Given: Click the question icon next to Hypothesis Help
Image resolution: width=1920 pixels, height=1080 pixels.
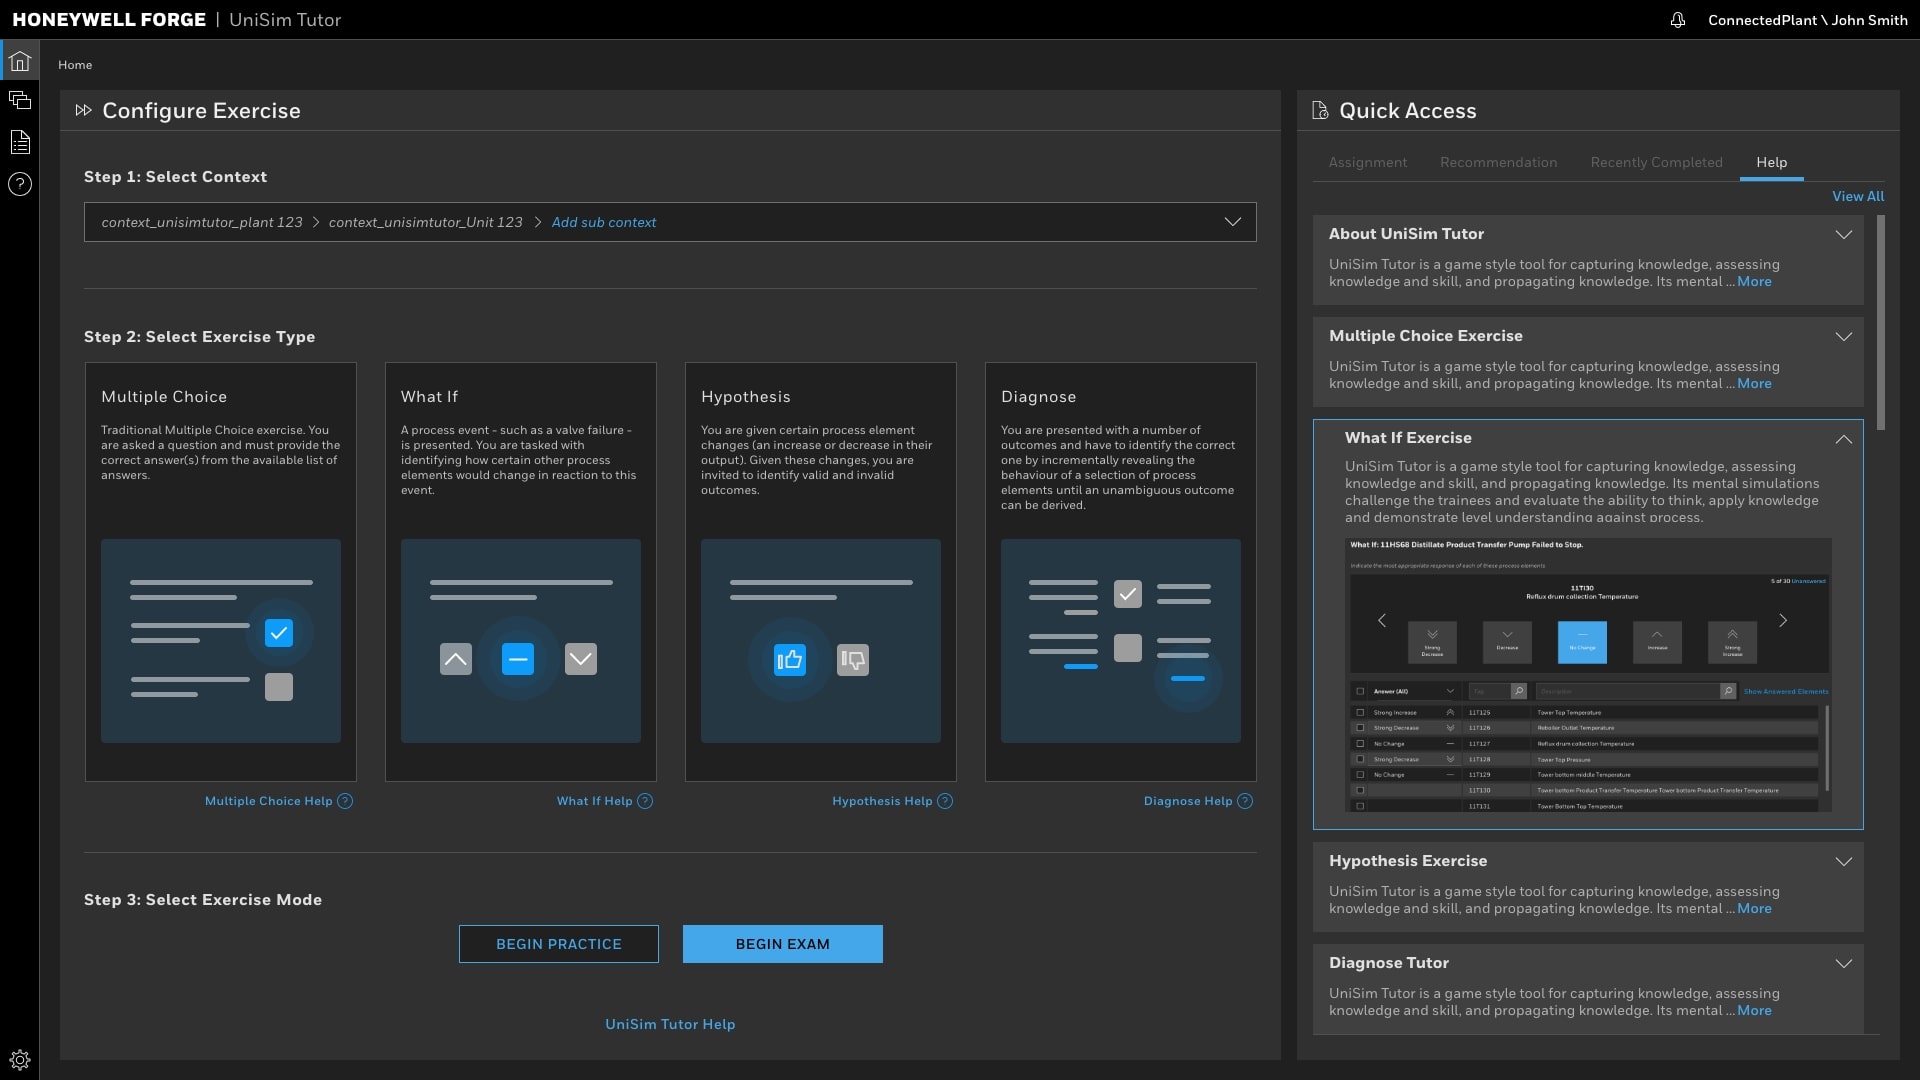Looking at the screenshot, I should [x=945, y=801].
